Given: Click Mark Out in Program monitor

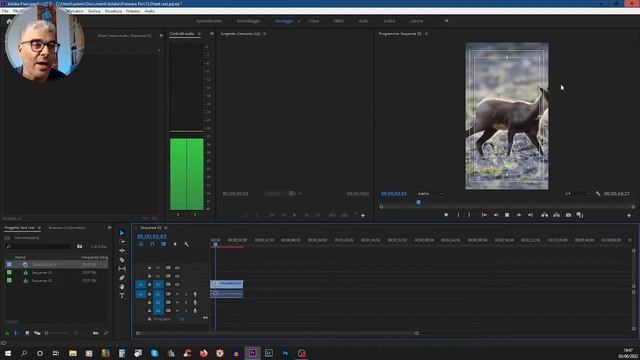Looking at the screenshot, I should (469, 215).
